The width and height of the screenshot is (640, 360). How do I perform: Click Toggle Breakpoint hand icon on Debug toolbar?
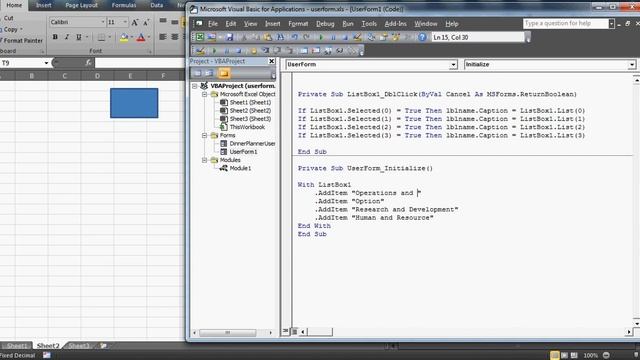point(253,51)
